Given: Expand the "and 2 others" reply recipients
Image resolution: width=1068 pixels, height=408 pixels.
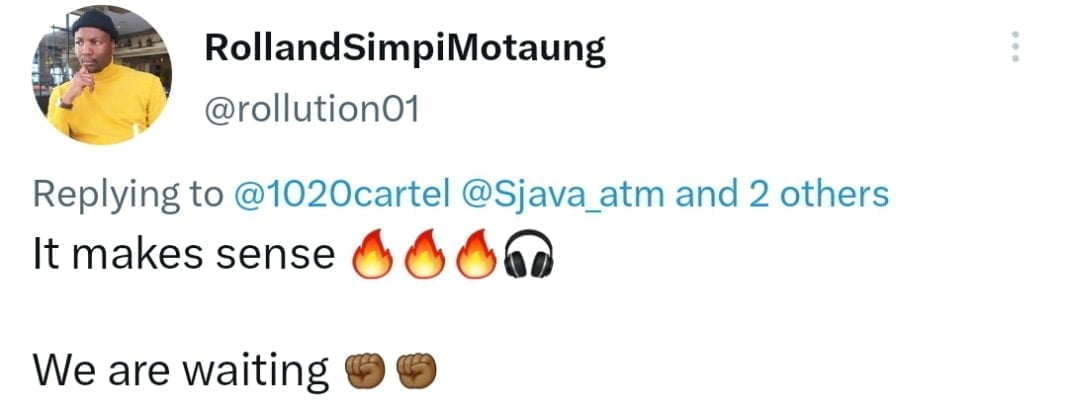Looking at the screenshot, I should (782, 195).
